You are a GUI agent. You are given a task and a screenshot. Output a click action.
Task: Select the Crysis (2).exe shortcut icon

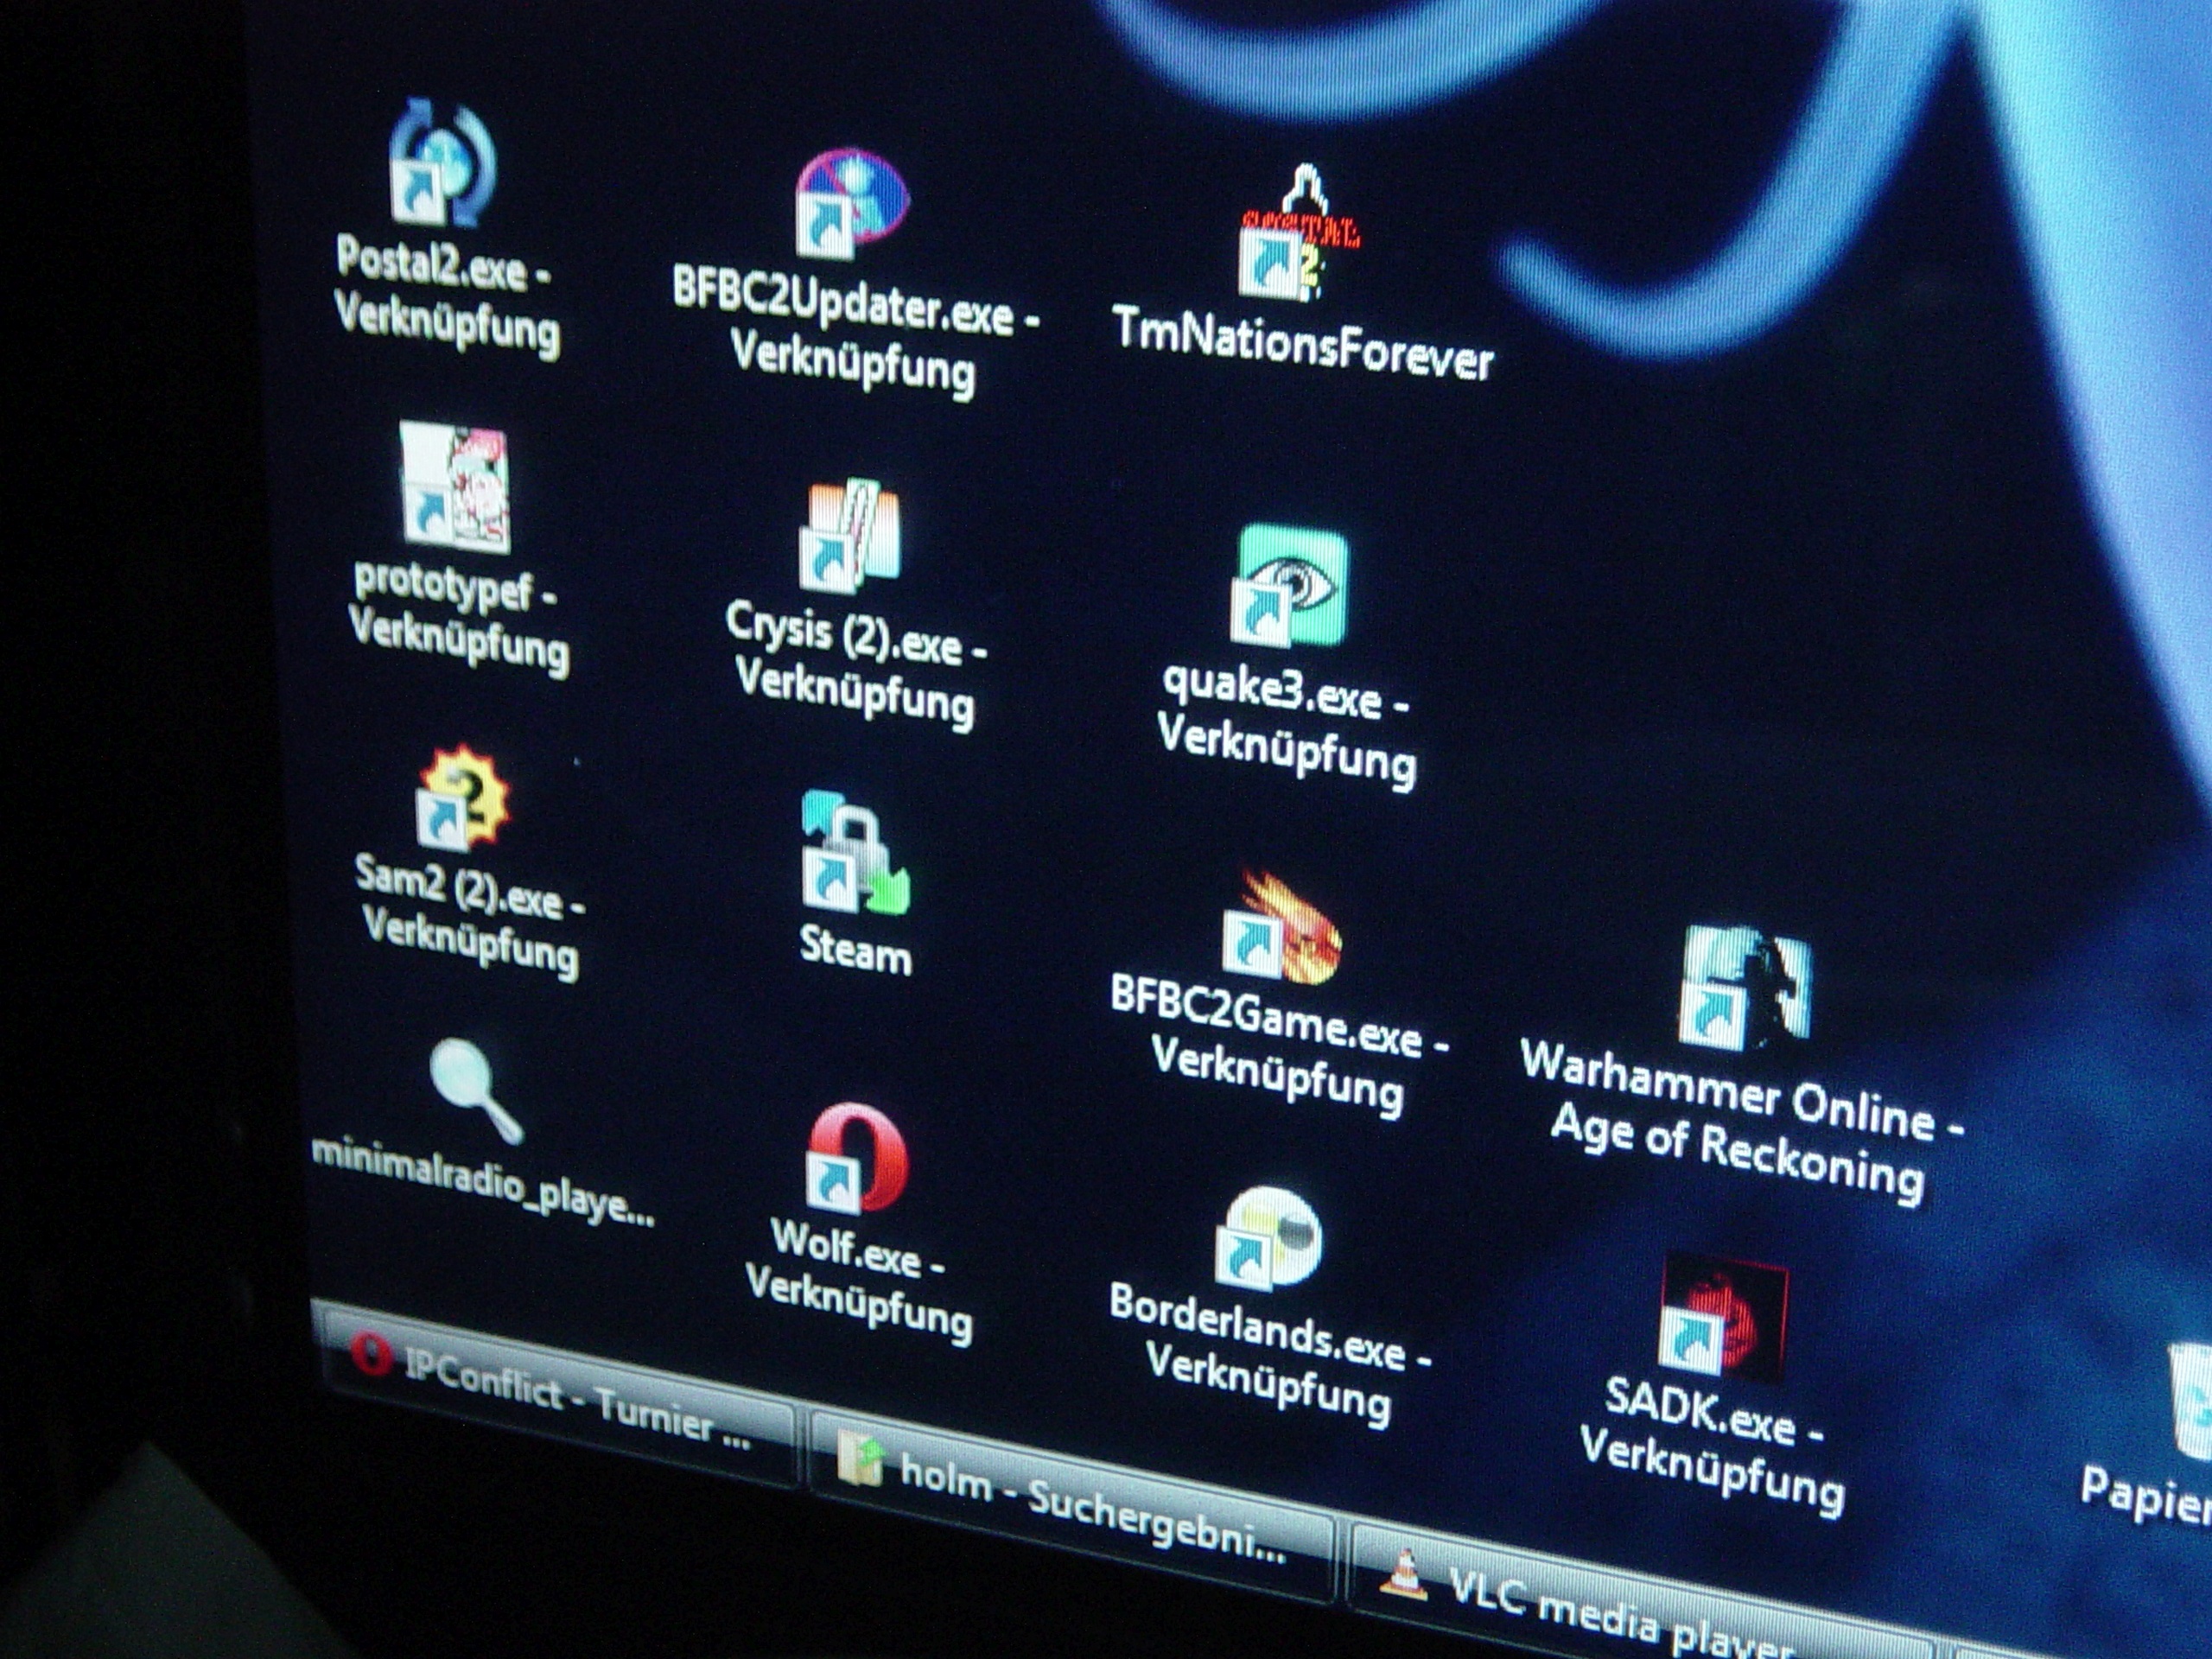tap(850, 535)
